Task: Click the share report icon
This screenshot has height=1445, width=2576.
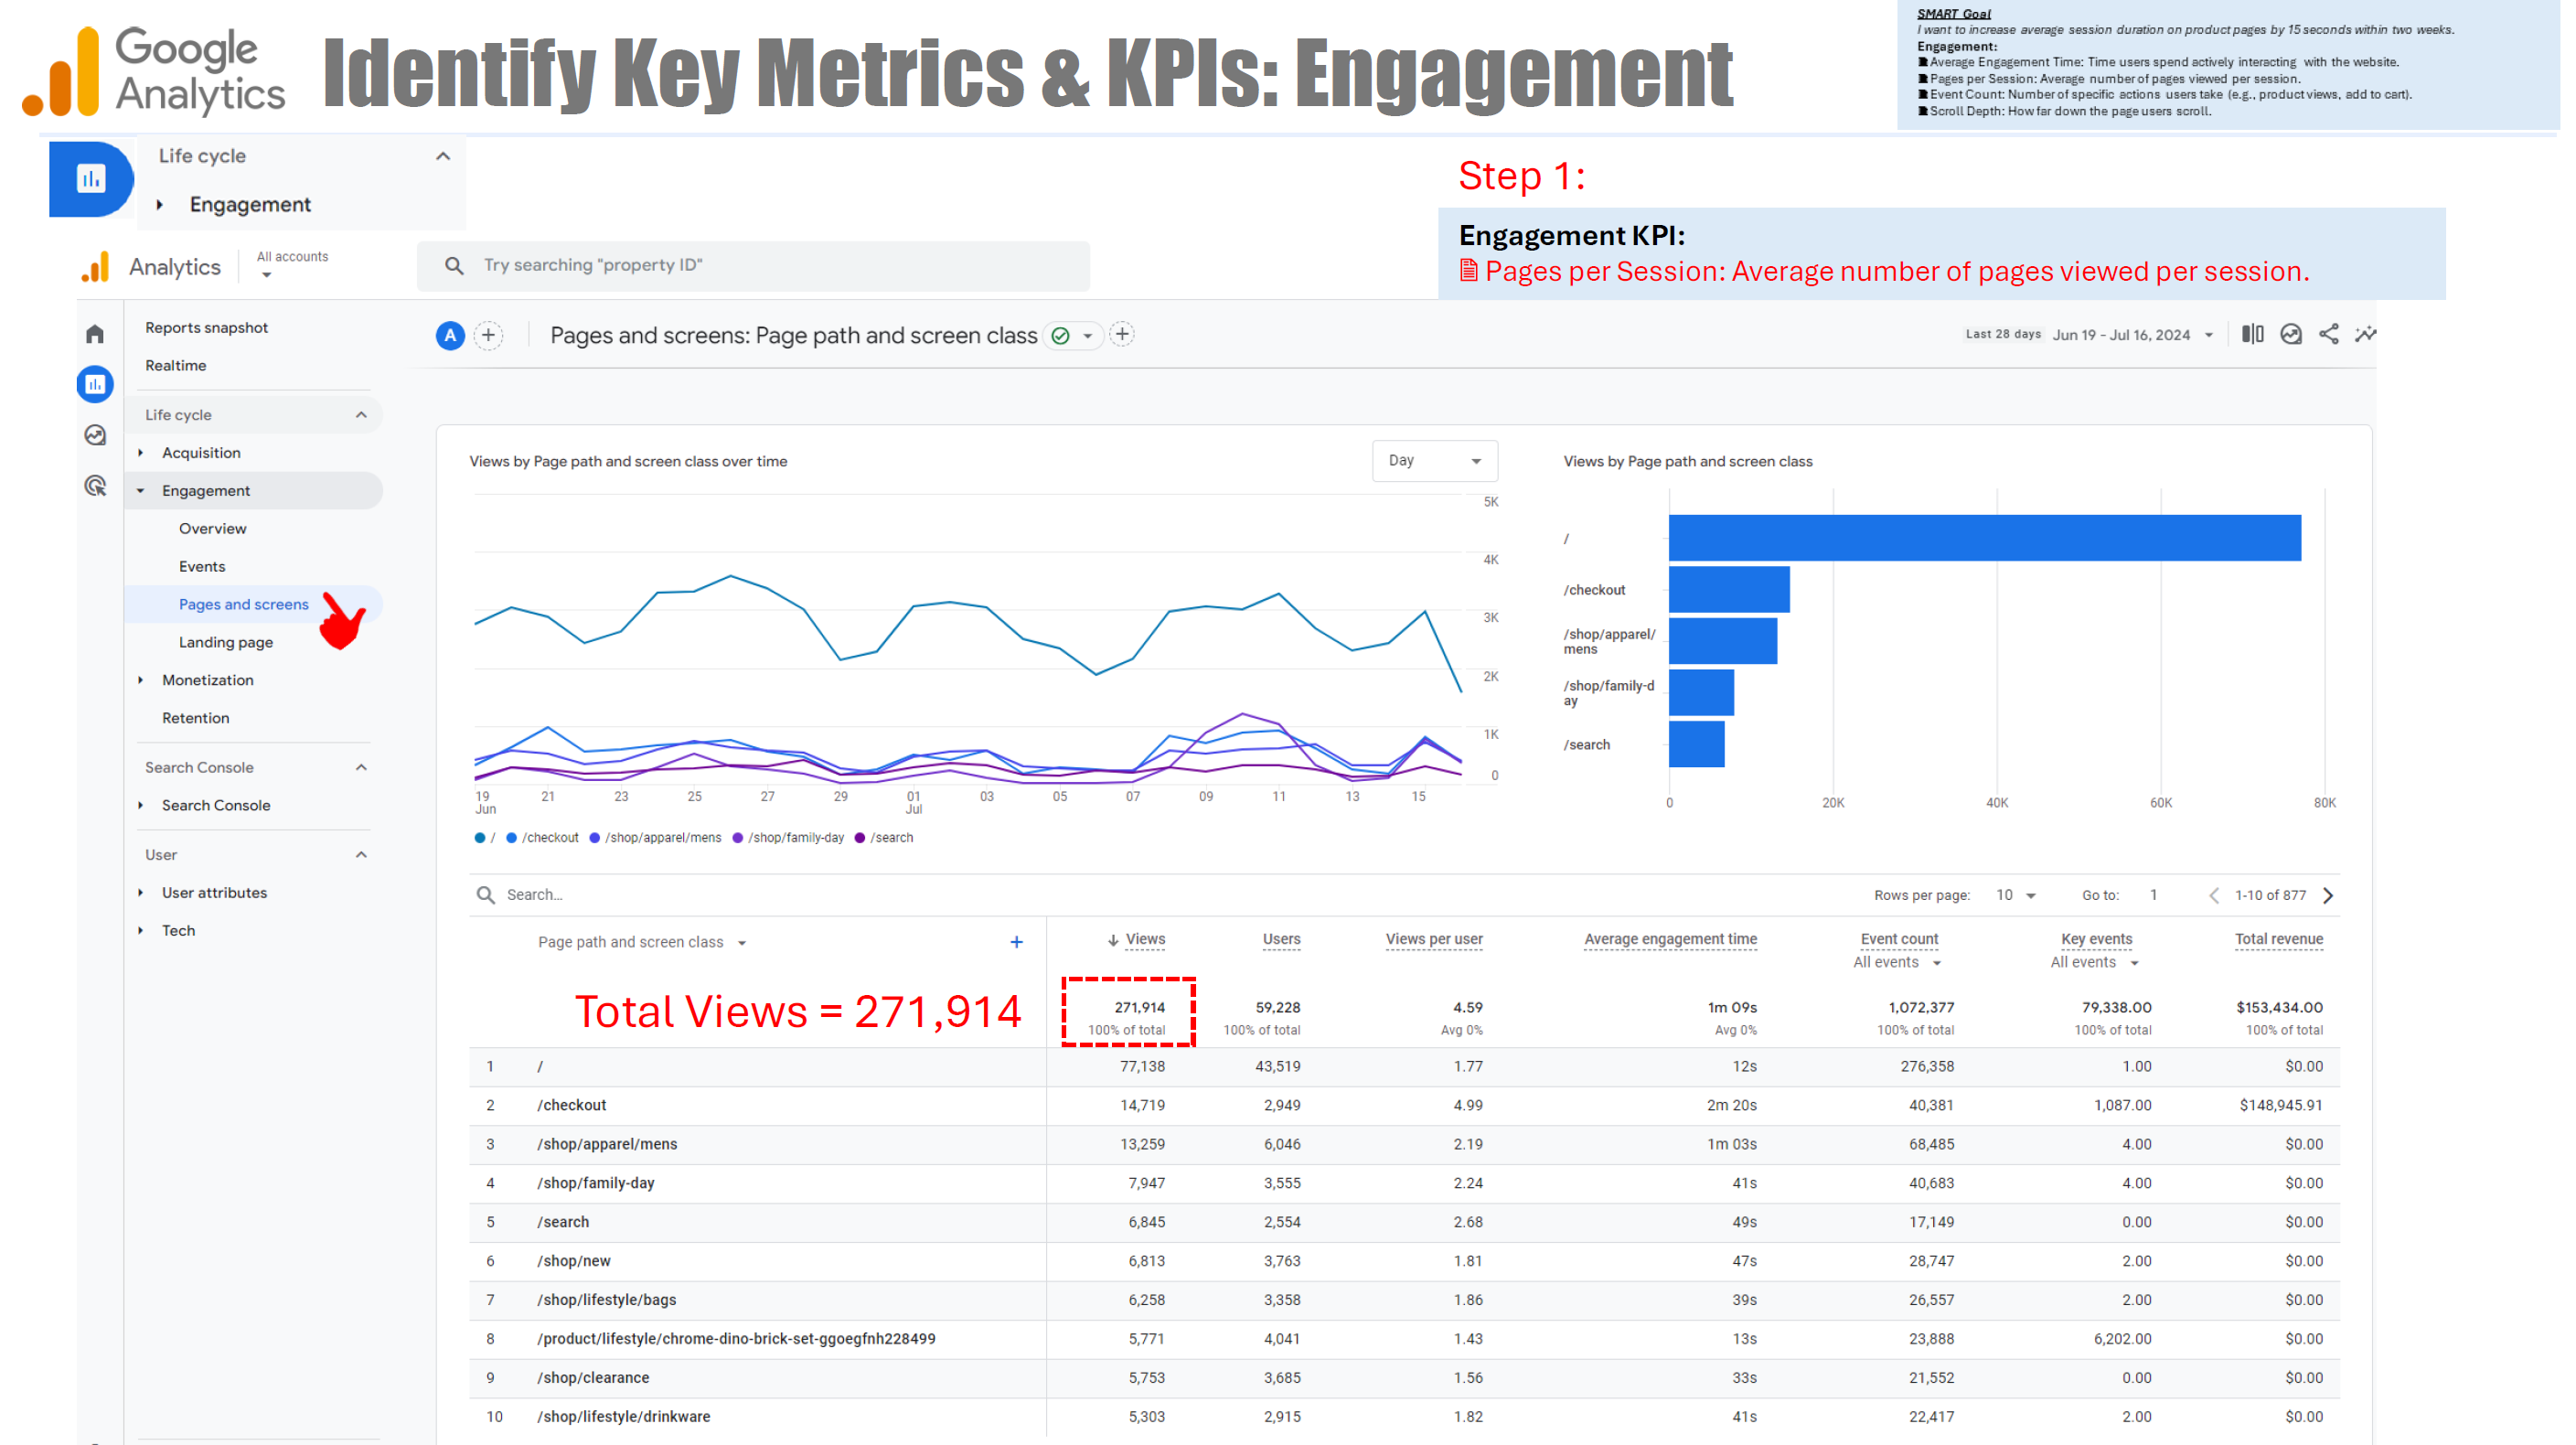Action: (x=2329, y=334)
